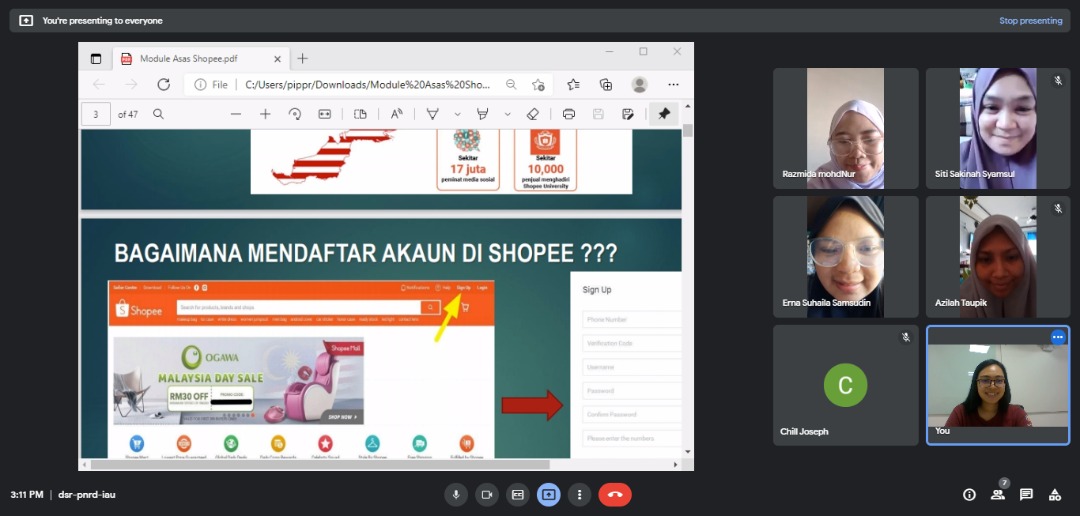The width and height of the screenshot is (1080, 516).
Task: Start Read aloud for PDF
Action: 397,114
